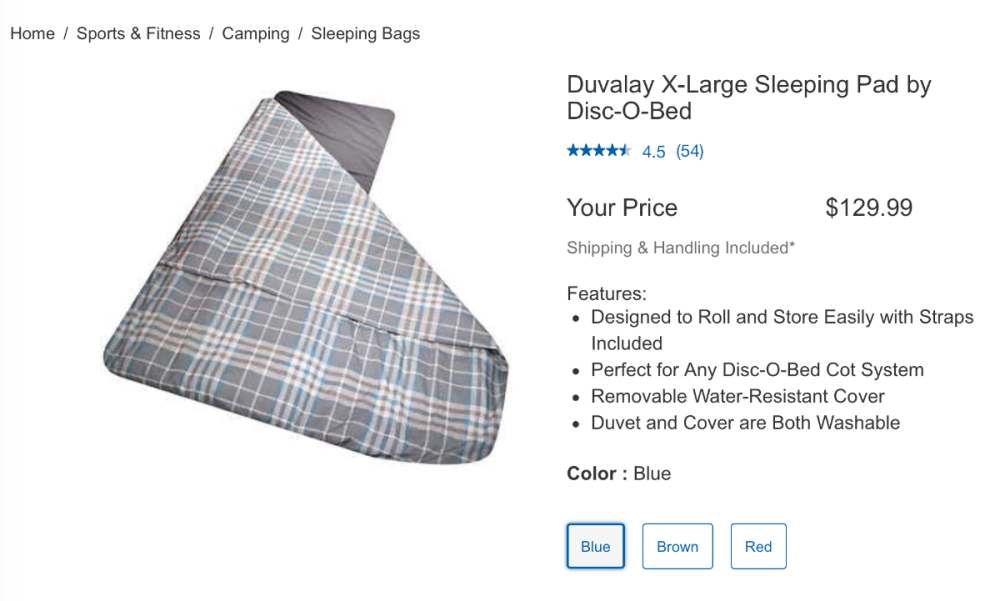Open the Sleeping Bags breadcrumb
Screen dimensions: 1000x601
[365, 33]
